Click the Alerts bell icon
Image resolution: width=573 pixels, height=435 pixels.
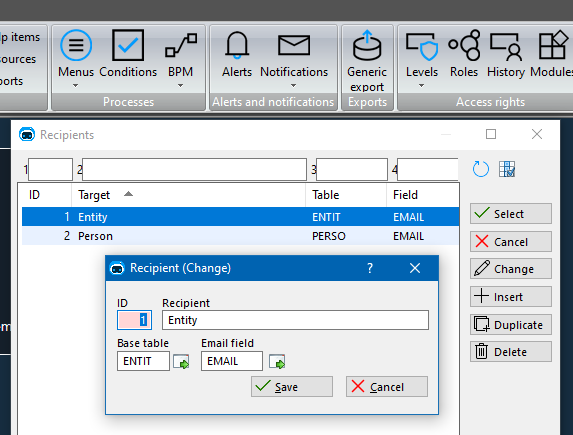tap(237, 45)
